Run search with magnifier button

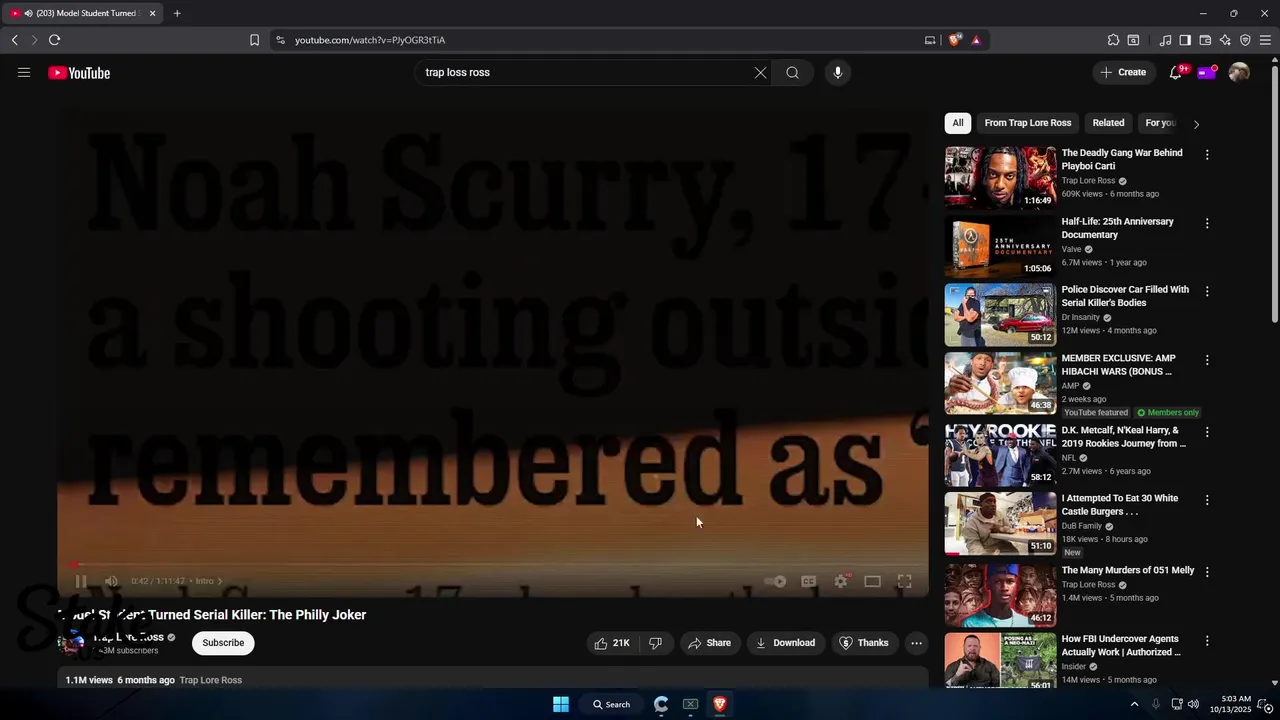pos(792,72)
